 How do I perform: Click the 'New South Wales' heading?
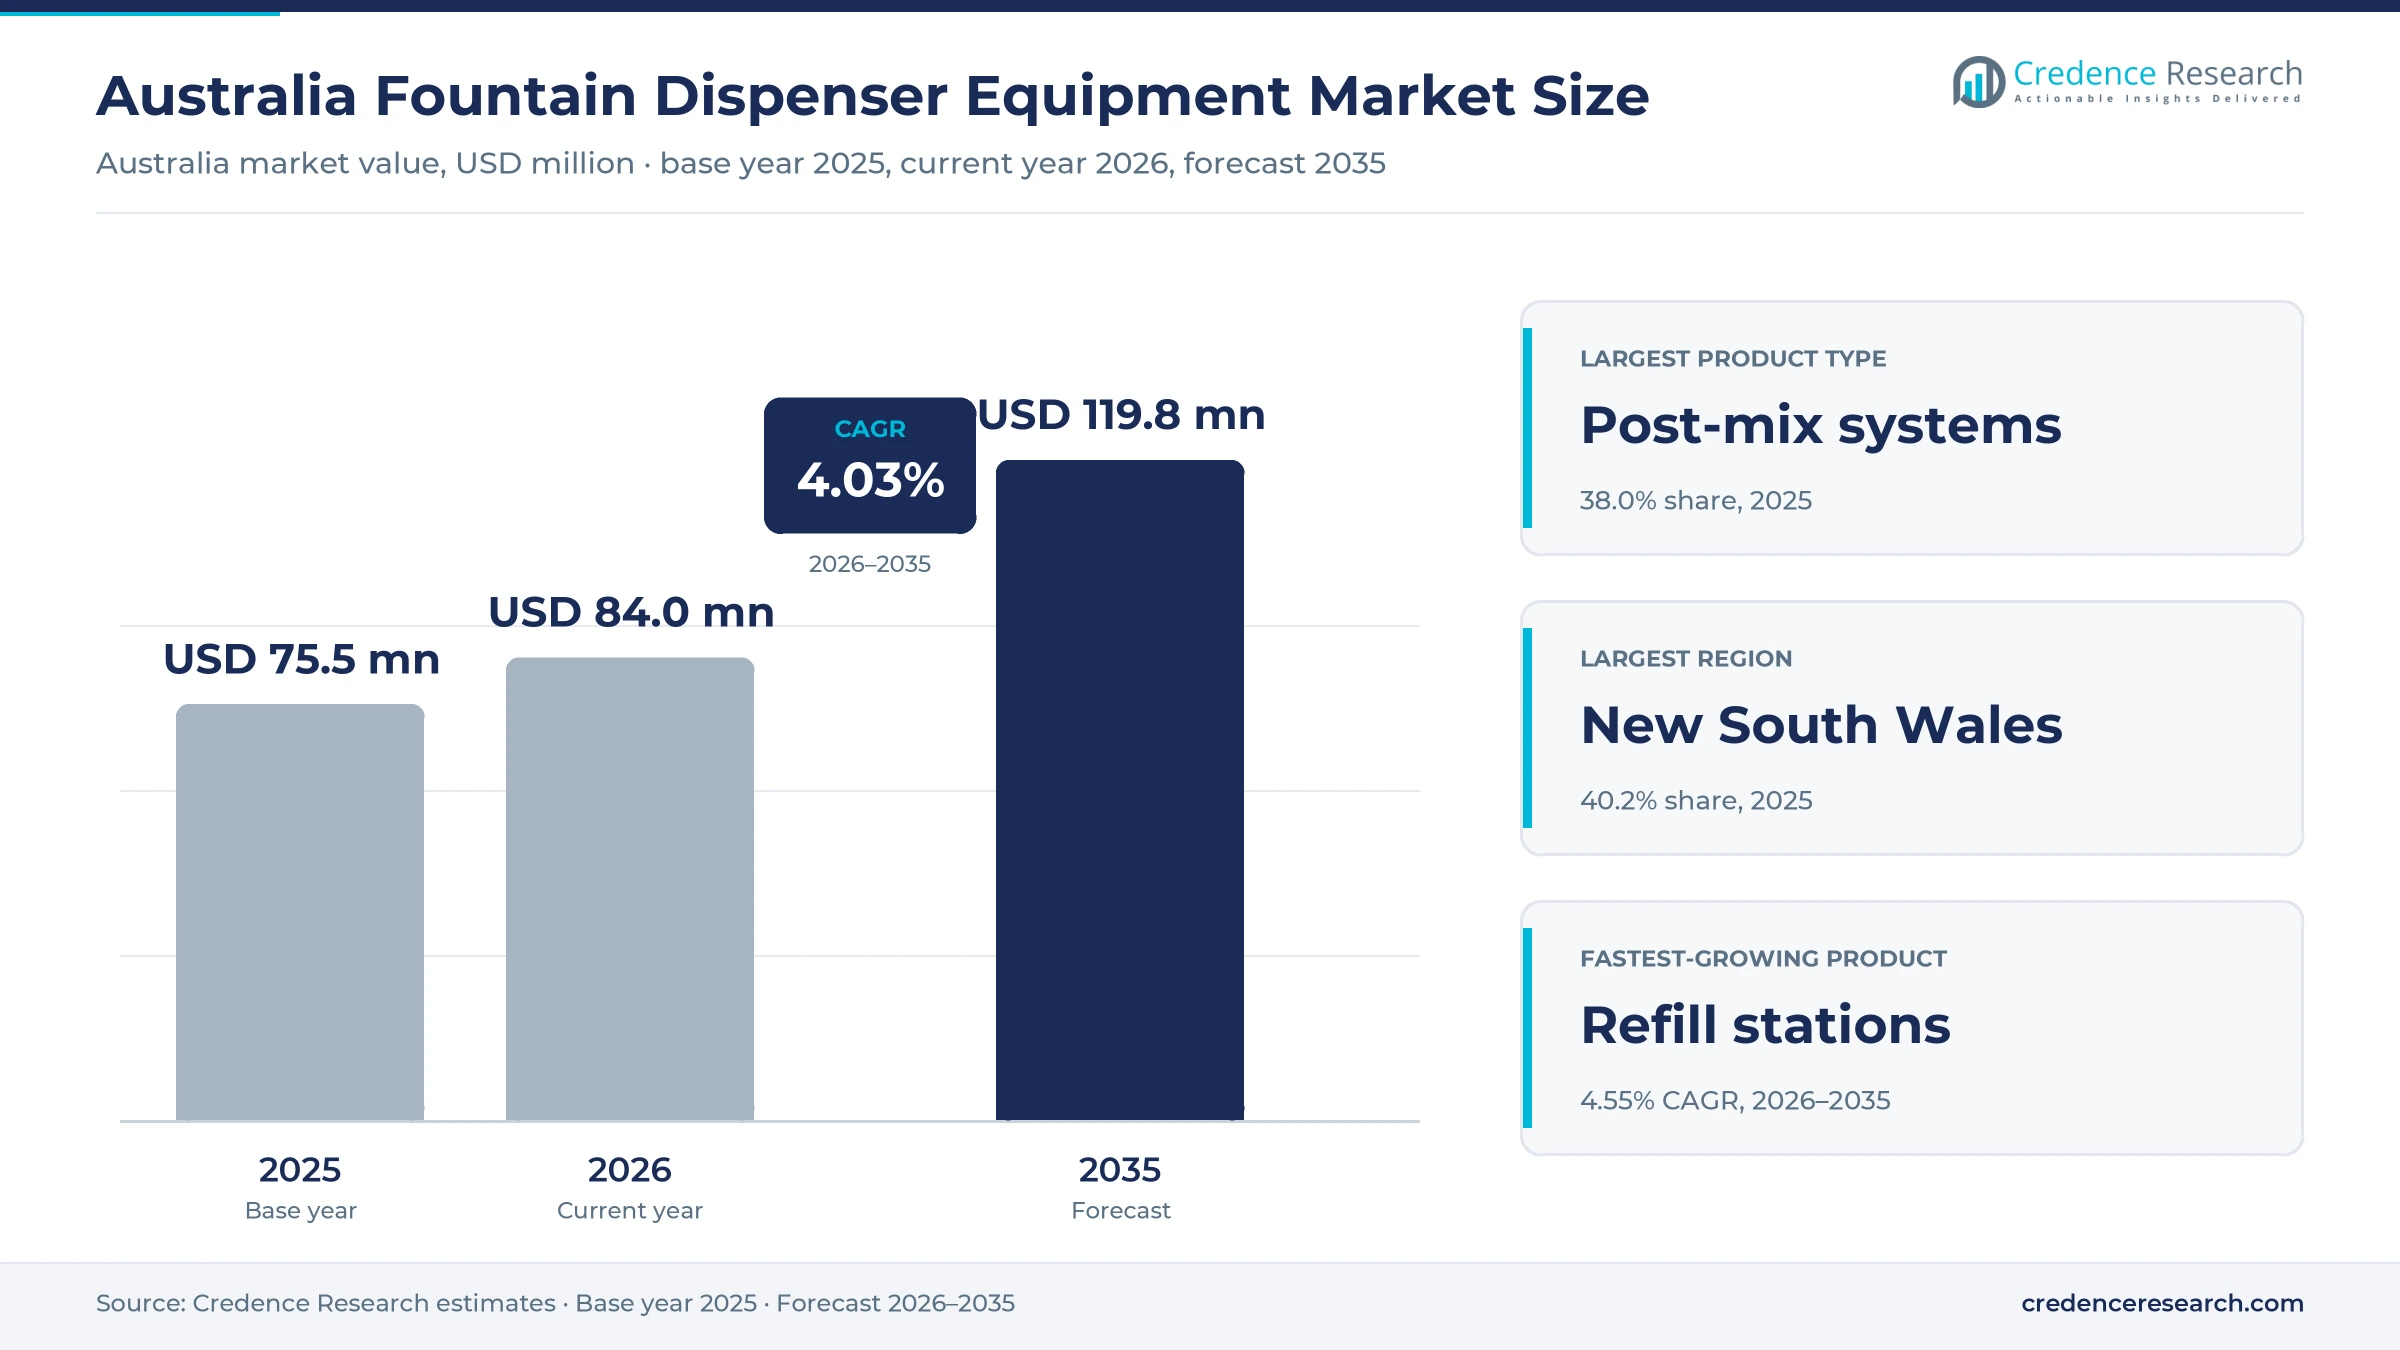click(1821, 725)
